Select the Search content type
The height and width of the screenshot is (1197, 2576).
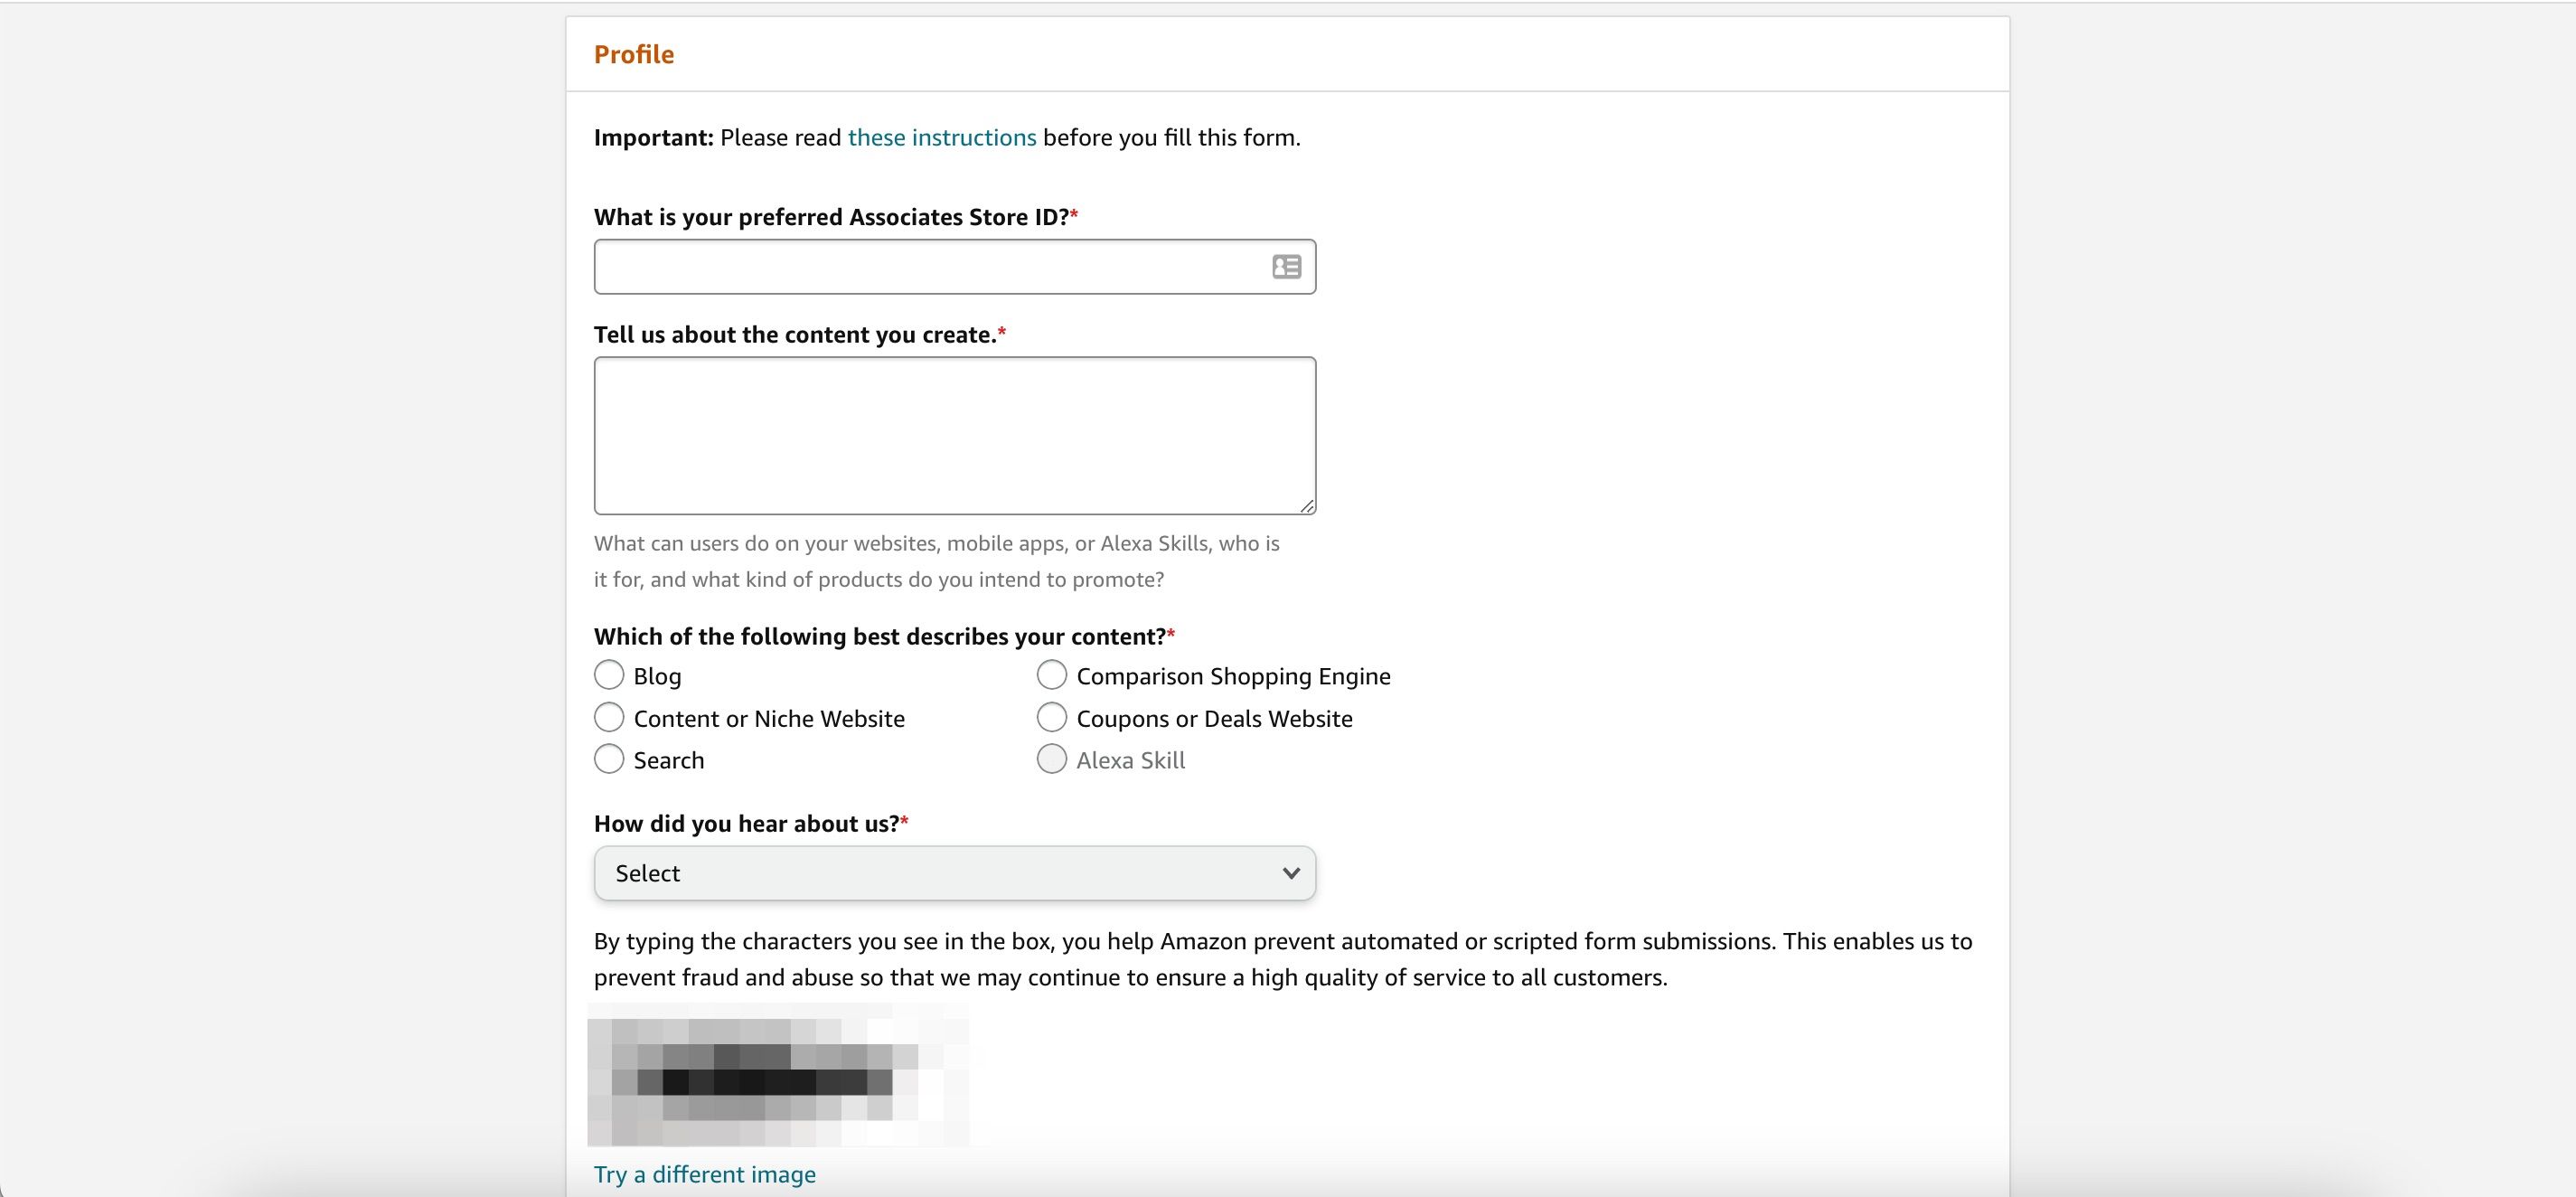pos(609,759)
